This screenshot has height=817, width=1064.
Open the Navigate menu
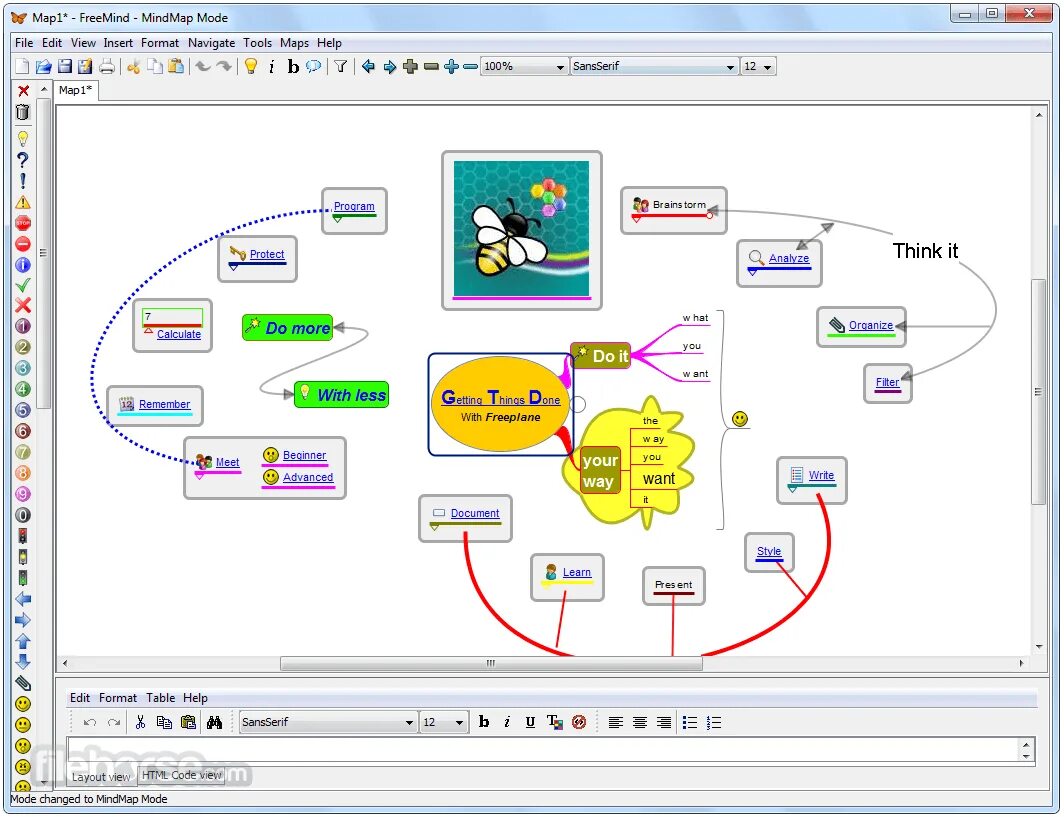[x=211, y=43]
